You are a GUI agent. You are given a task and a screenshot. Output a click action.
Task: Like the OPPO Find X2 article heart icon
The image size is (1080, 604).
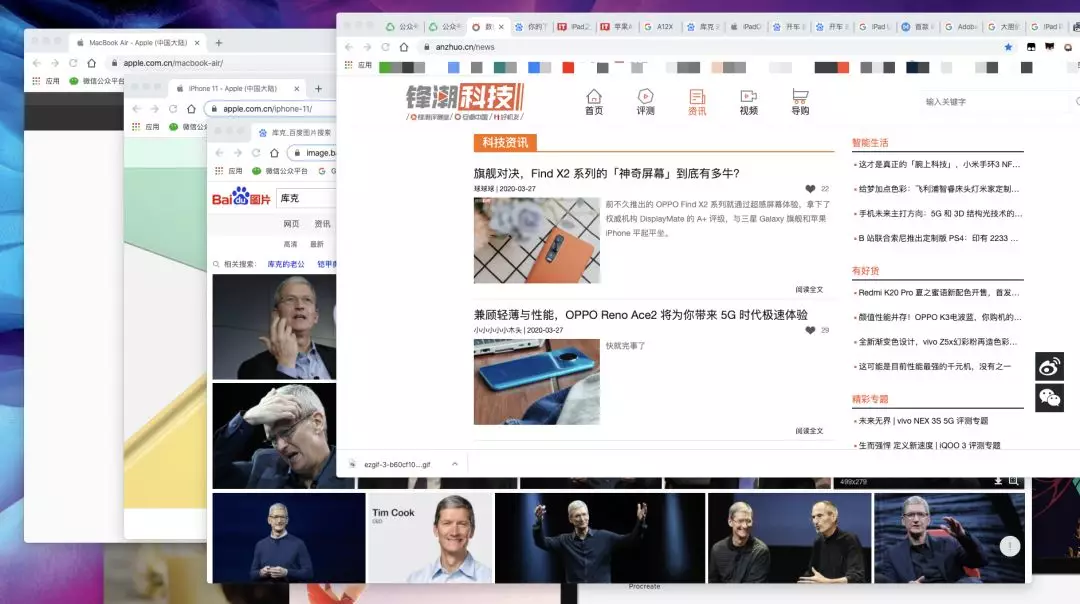click(810, 189)
